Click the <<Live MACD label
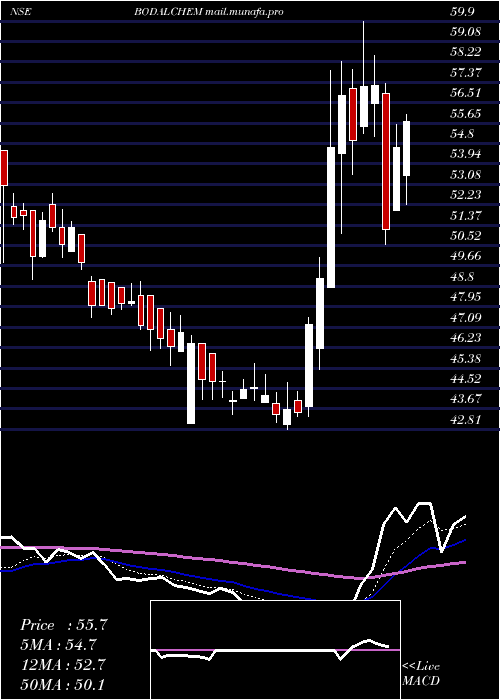 pos(421,674)
